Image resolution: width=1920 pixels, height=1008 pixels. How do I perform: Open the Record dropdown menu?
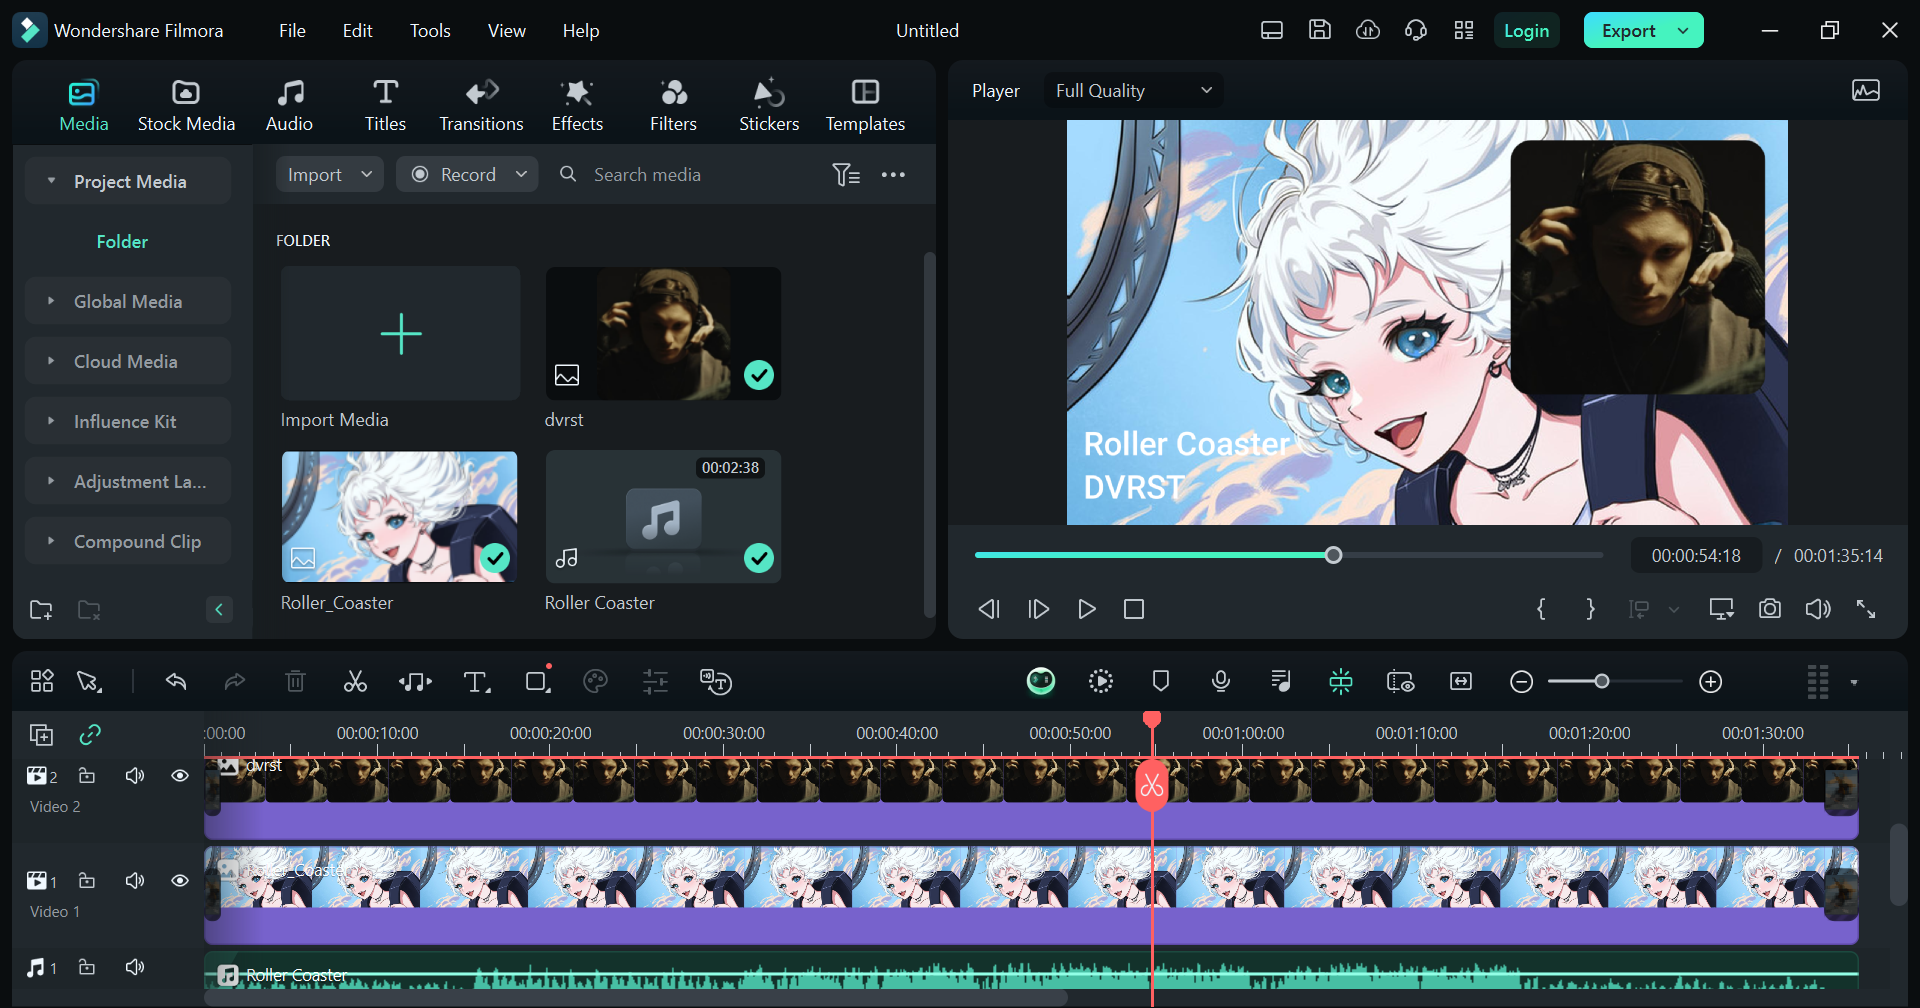click(x=521, y=175)
